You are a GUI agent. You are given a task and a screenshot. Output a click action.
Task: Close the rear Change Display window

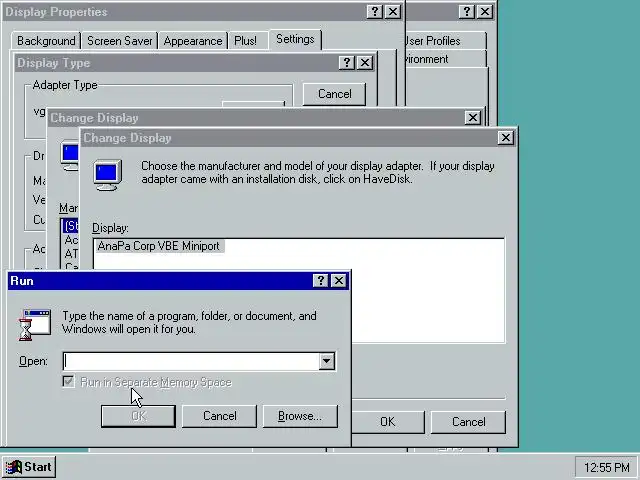coord(473,118)
